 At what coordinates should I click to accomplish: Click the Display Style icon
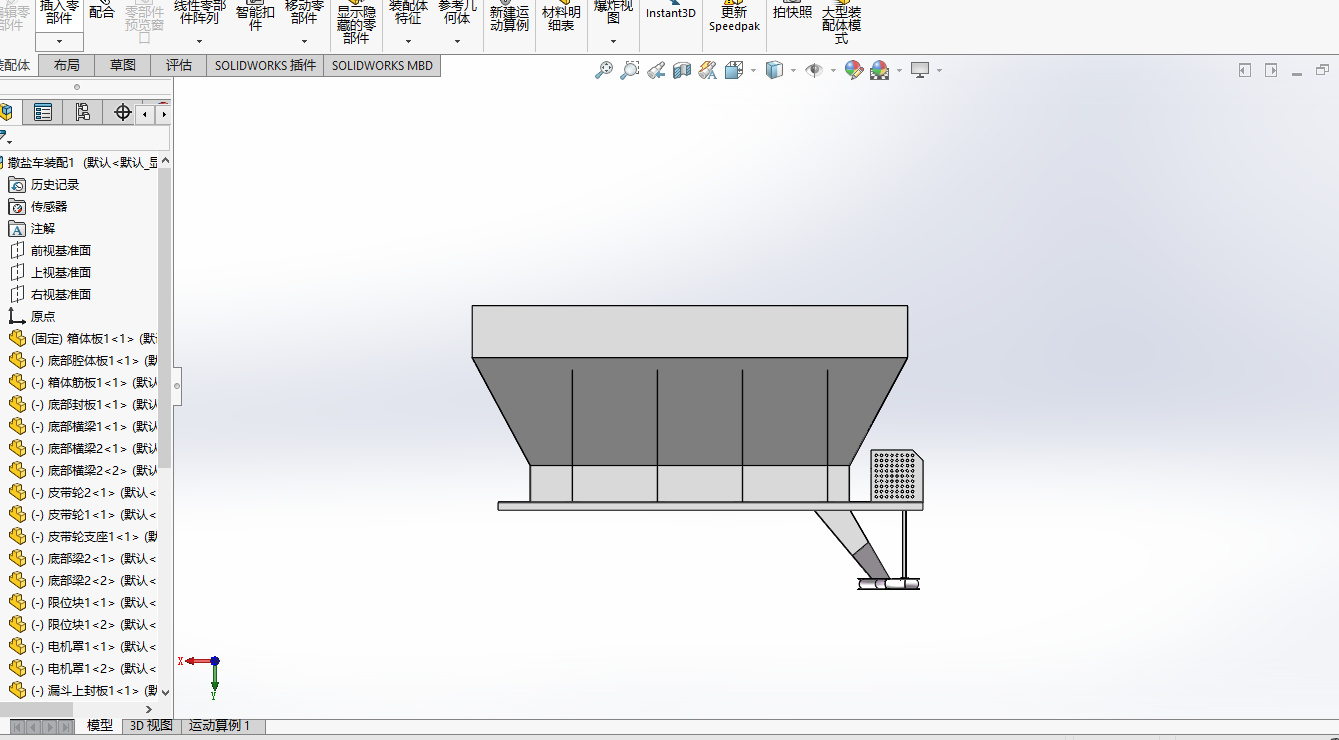click(x=774, y=70)
